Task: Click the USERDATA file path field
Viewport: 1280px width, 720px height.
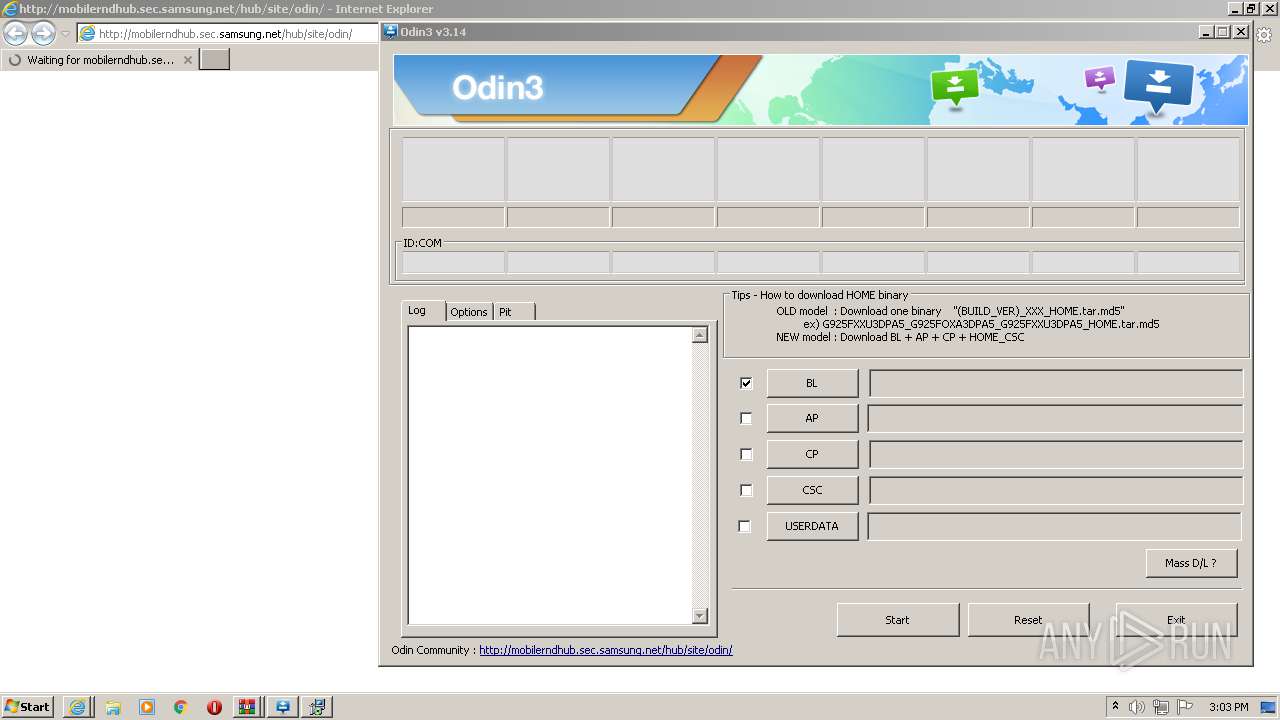Action: [1055, 526]
